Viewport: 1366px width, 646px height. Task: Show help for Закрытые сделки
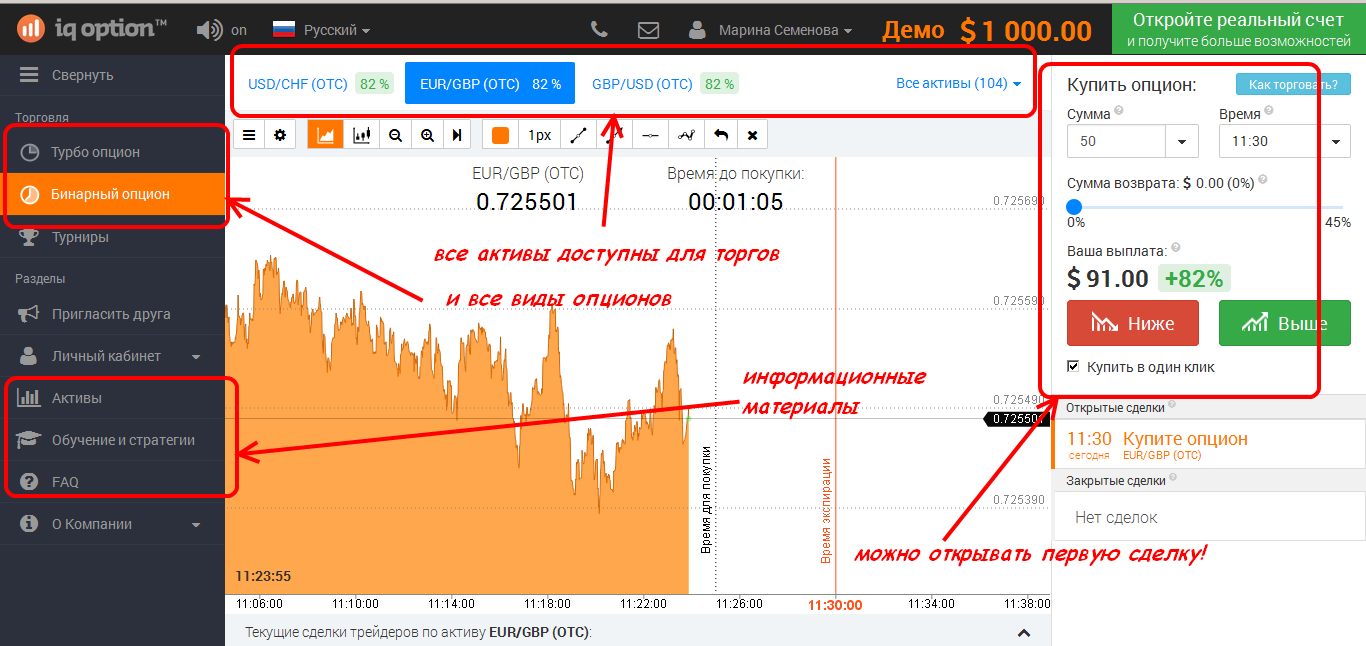pos(1172,479)
